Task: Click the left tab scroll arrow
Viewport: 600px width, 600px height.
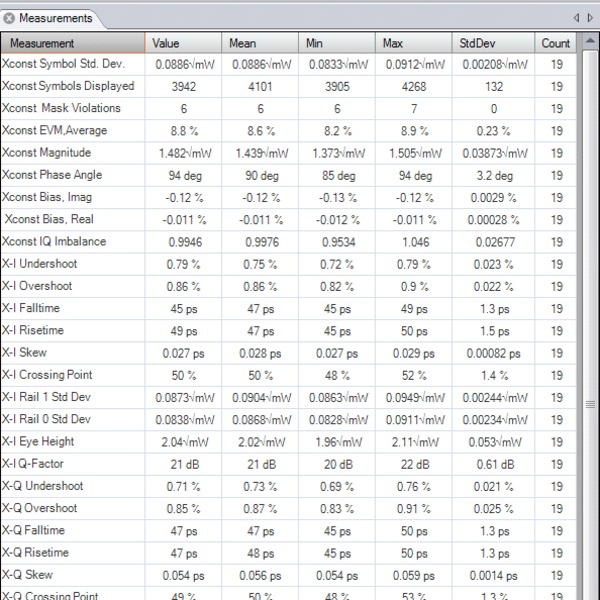Action: pos(576,18)
